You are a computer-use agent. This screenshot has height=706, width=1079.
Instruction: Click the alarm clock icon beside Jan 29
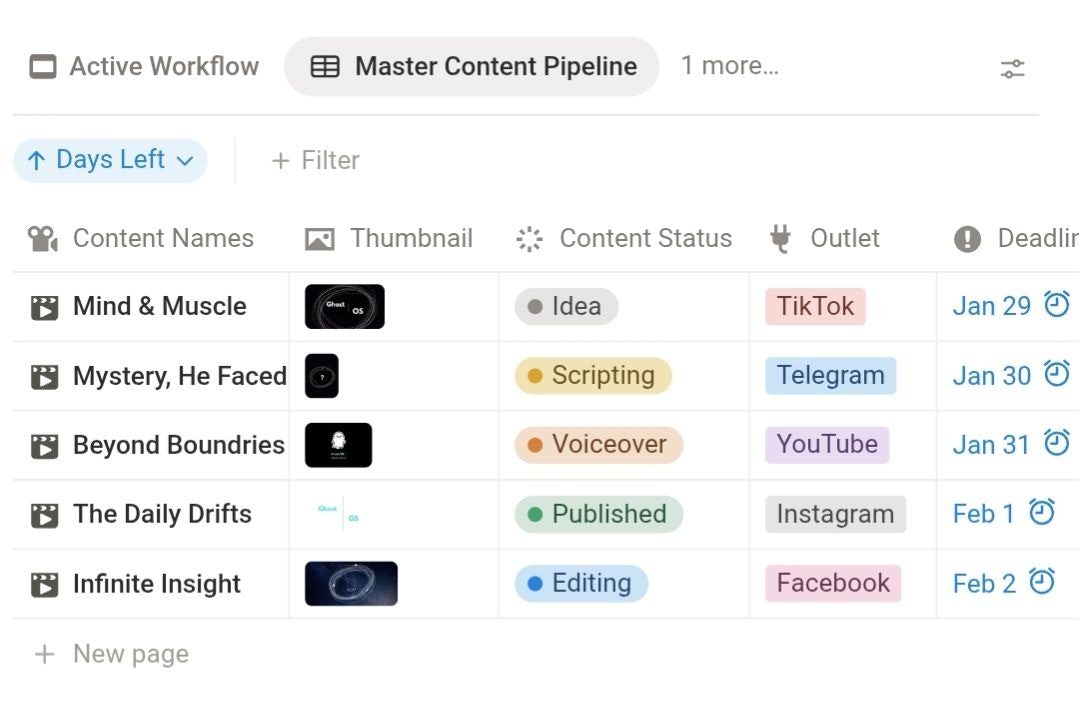point(1055,304)
